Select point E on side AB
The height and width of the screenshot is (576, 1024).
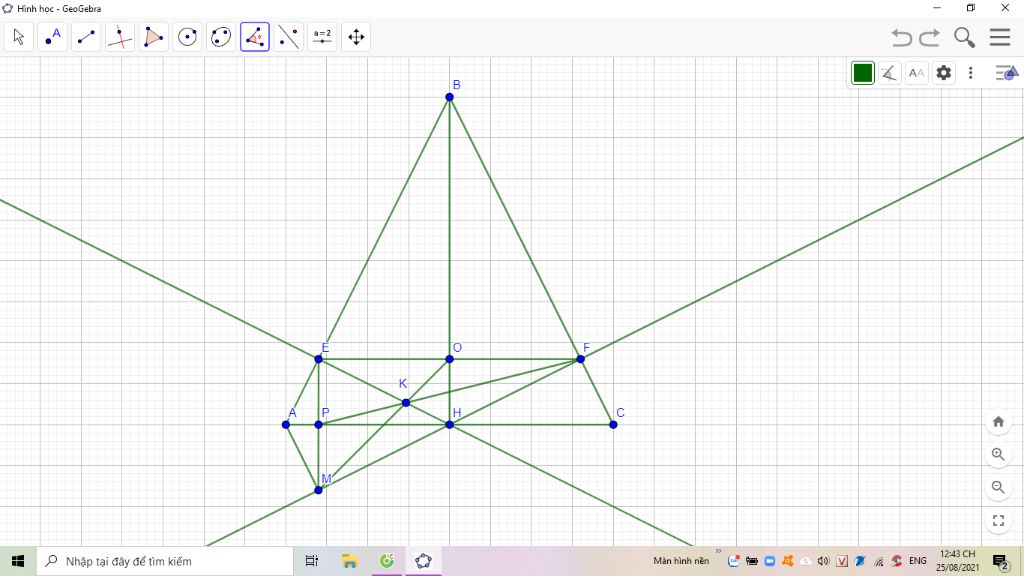pos(319,359)
